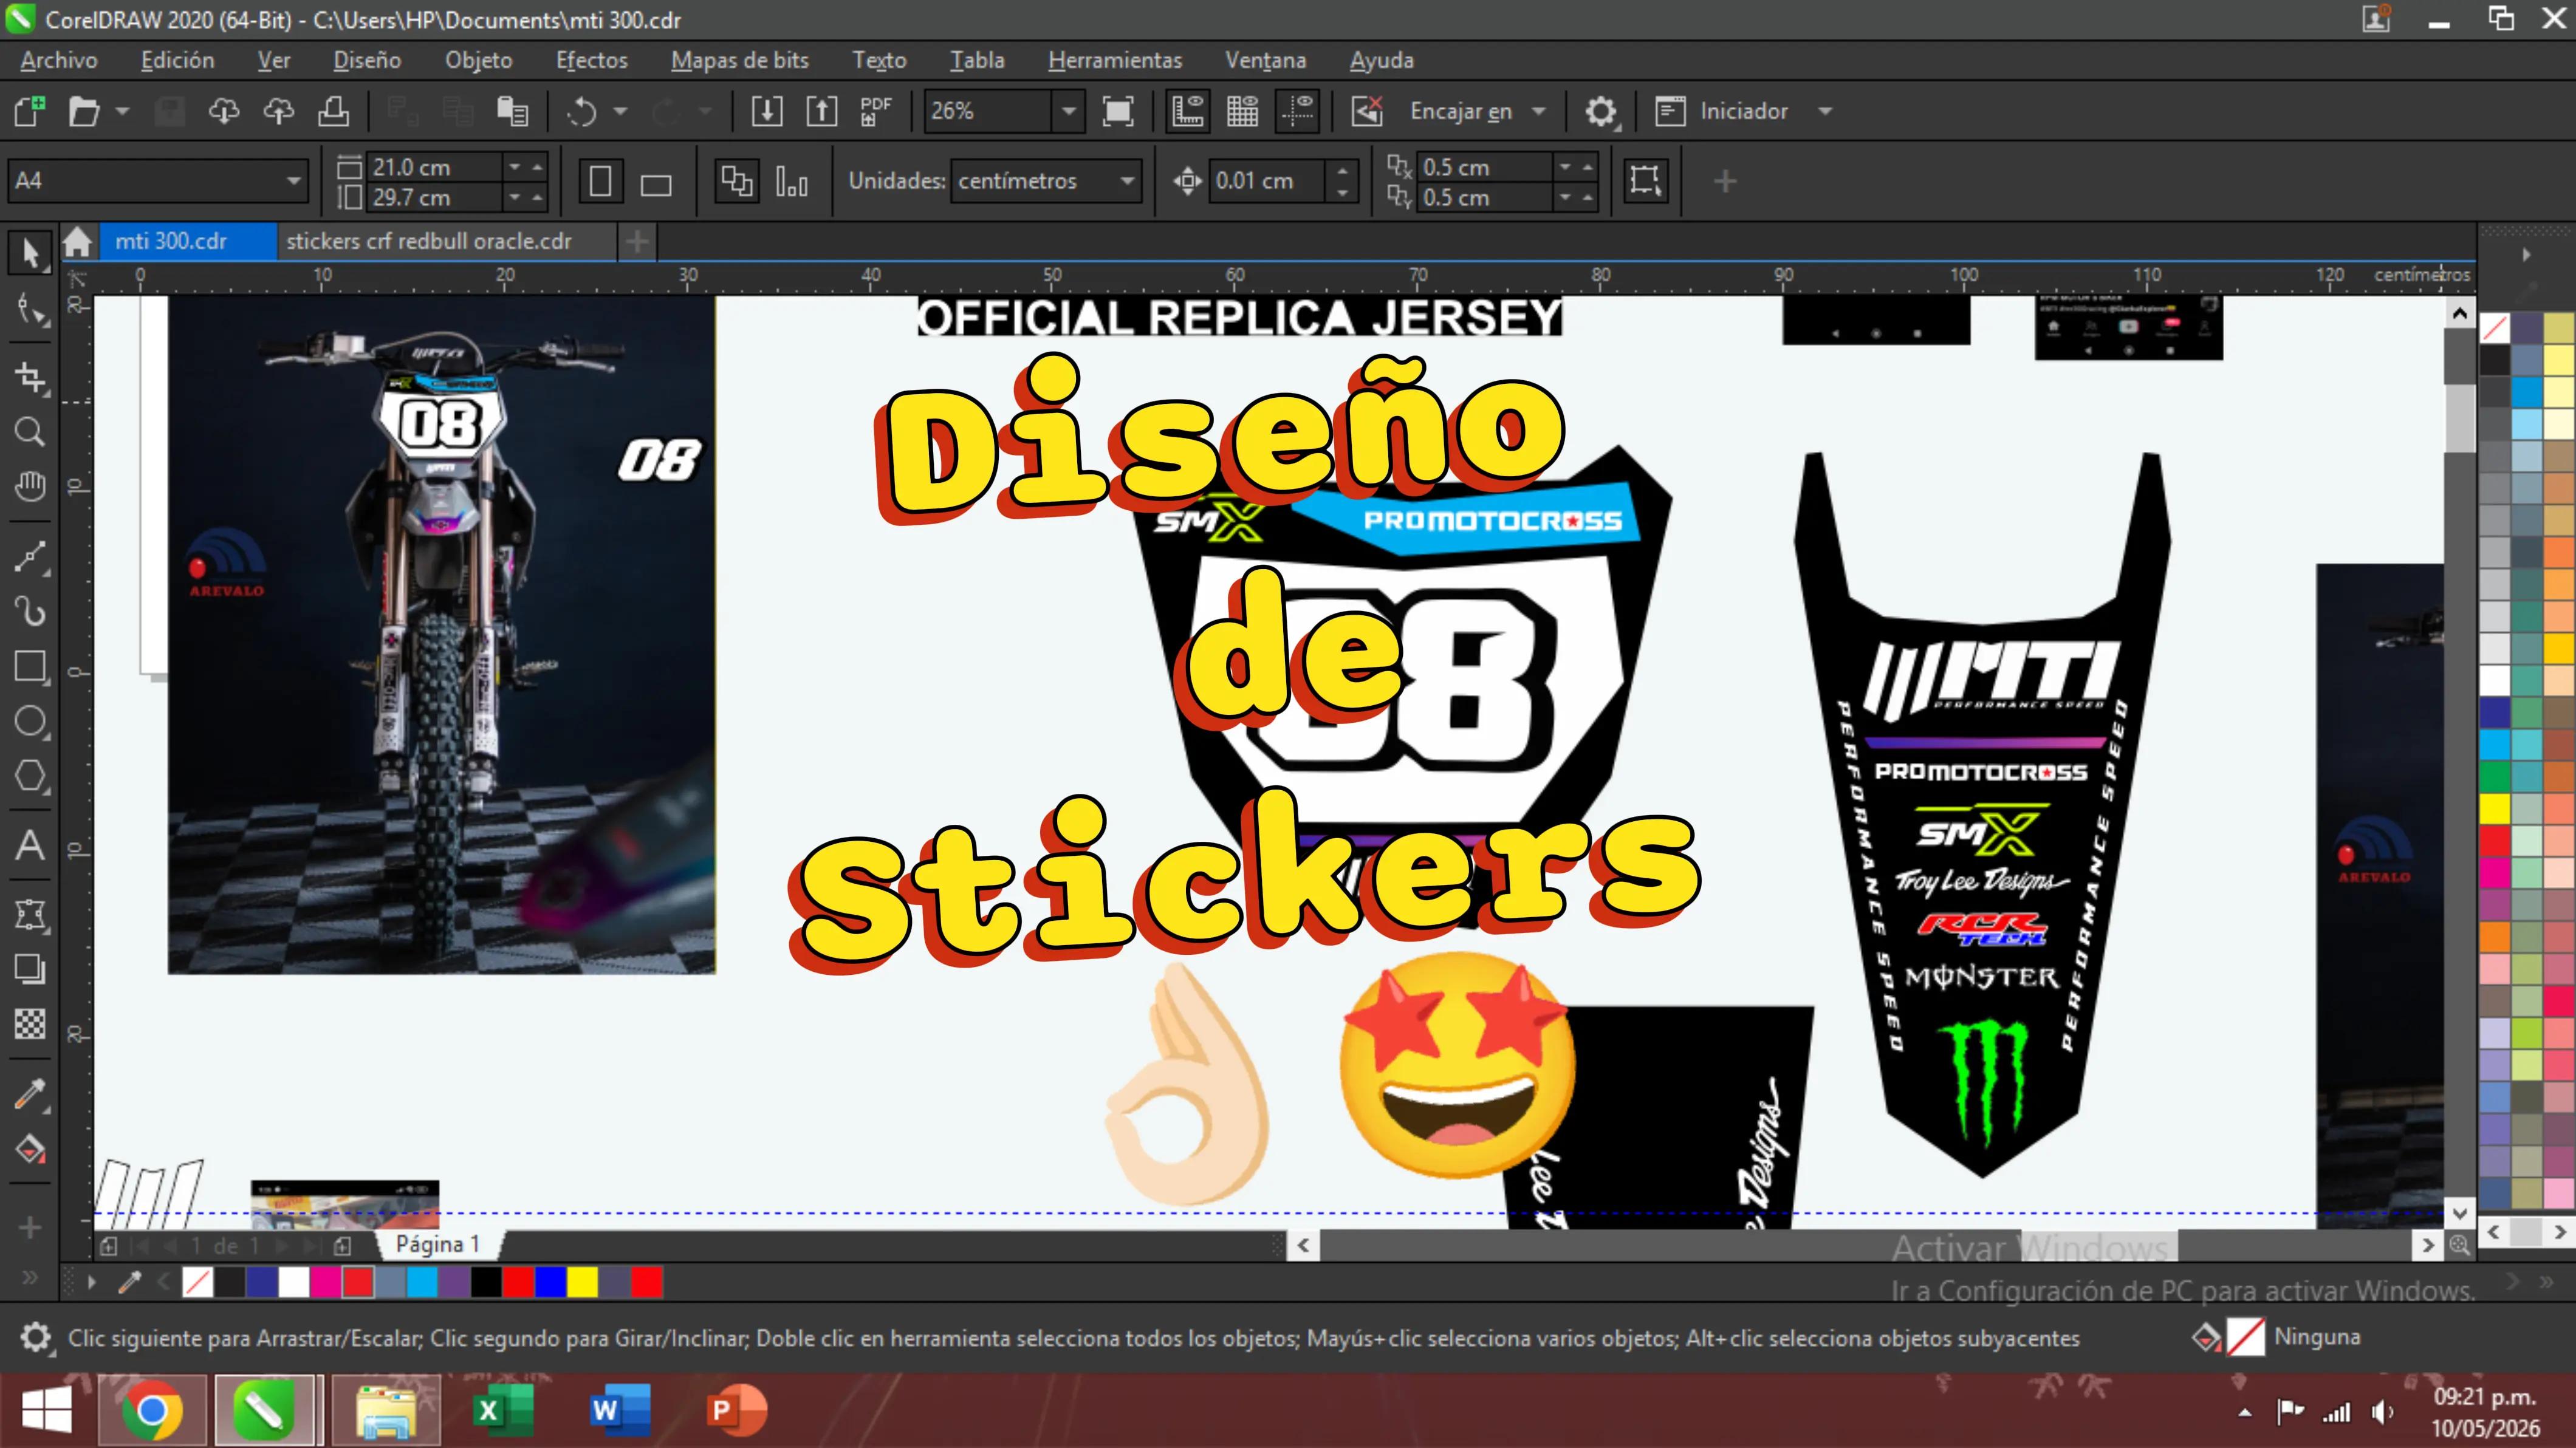Select the Ellipse tool
The width and height of the screenshot is (2576, 1448).
pyautogui.click(x=30, y=721)
